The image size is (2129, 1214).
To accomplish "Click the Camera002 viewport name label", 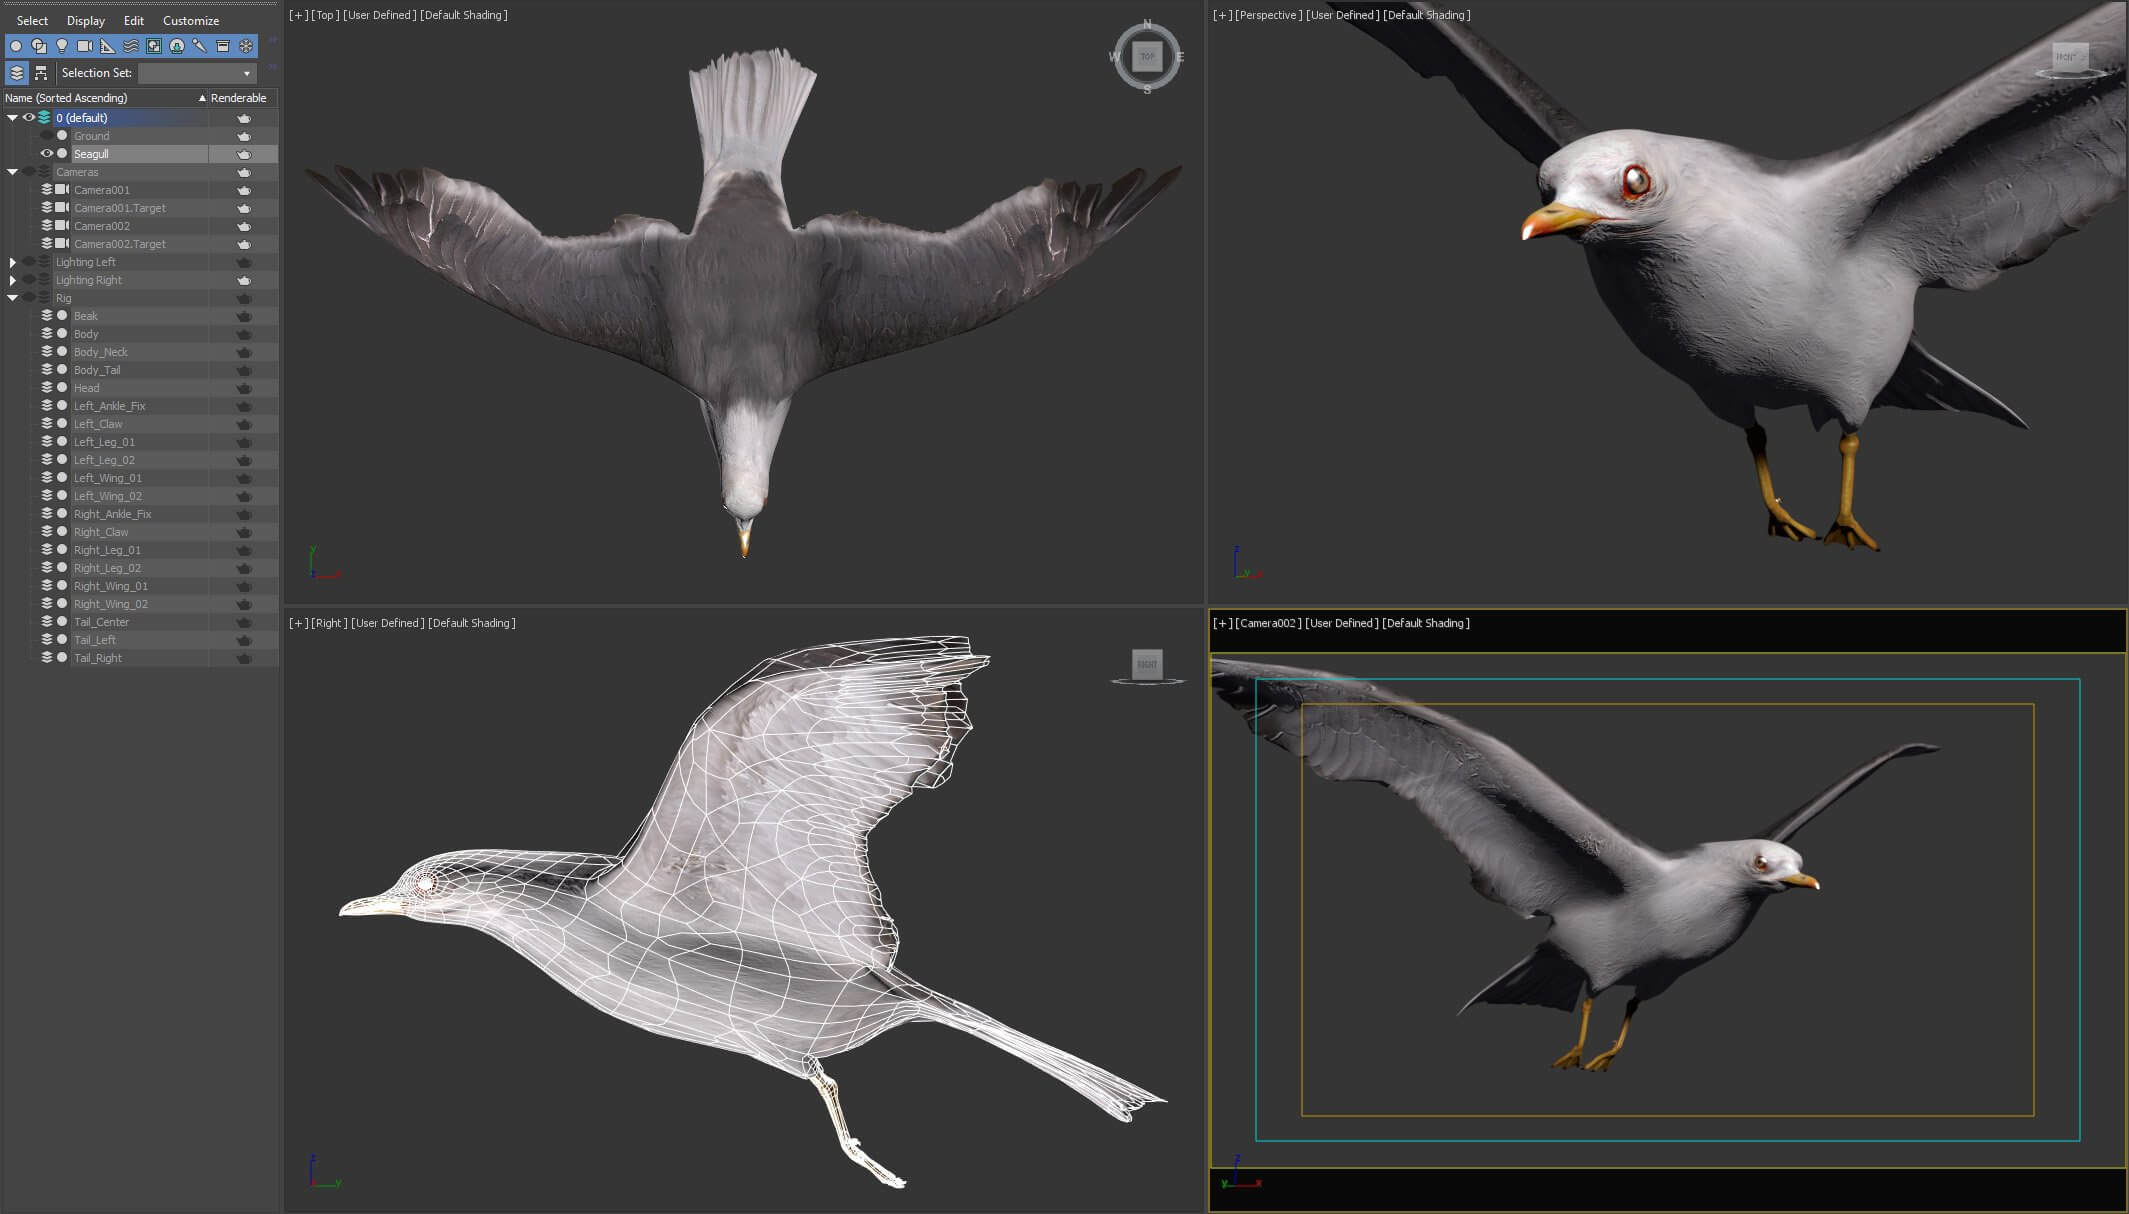I will (1268, 623).
